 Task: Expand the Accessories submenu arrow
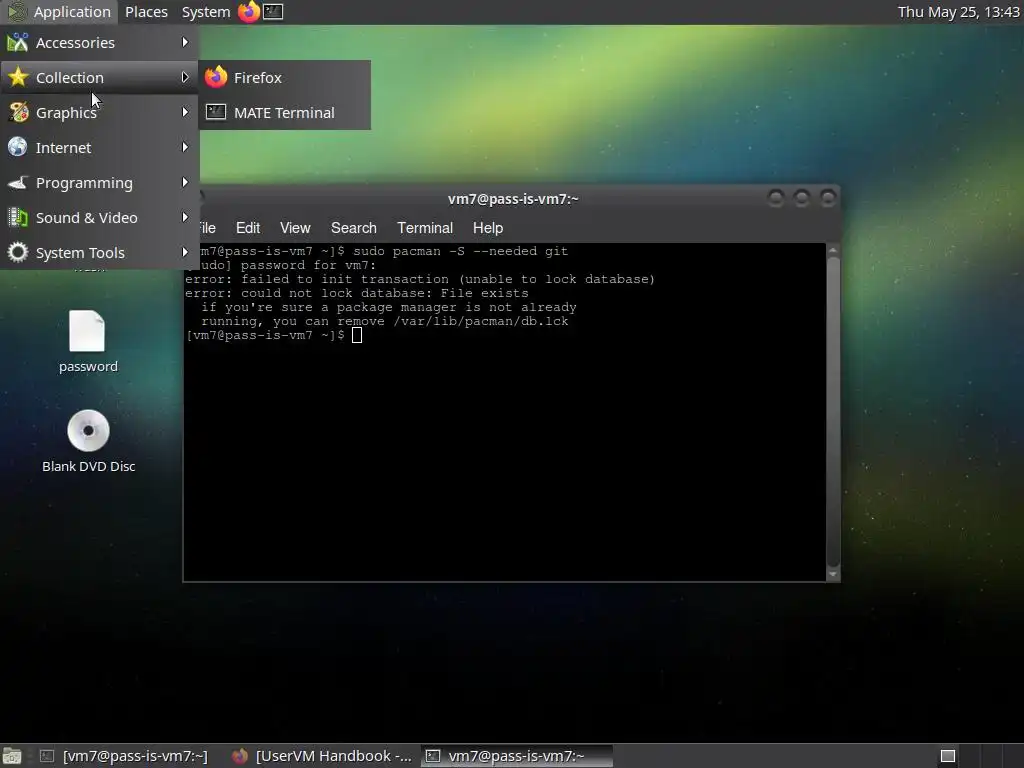[x=185, y=42]
